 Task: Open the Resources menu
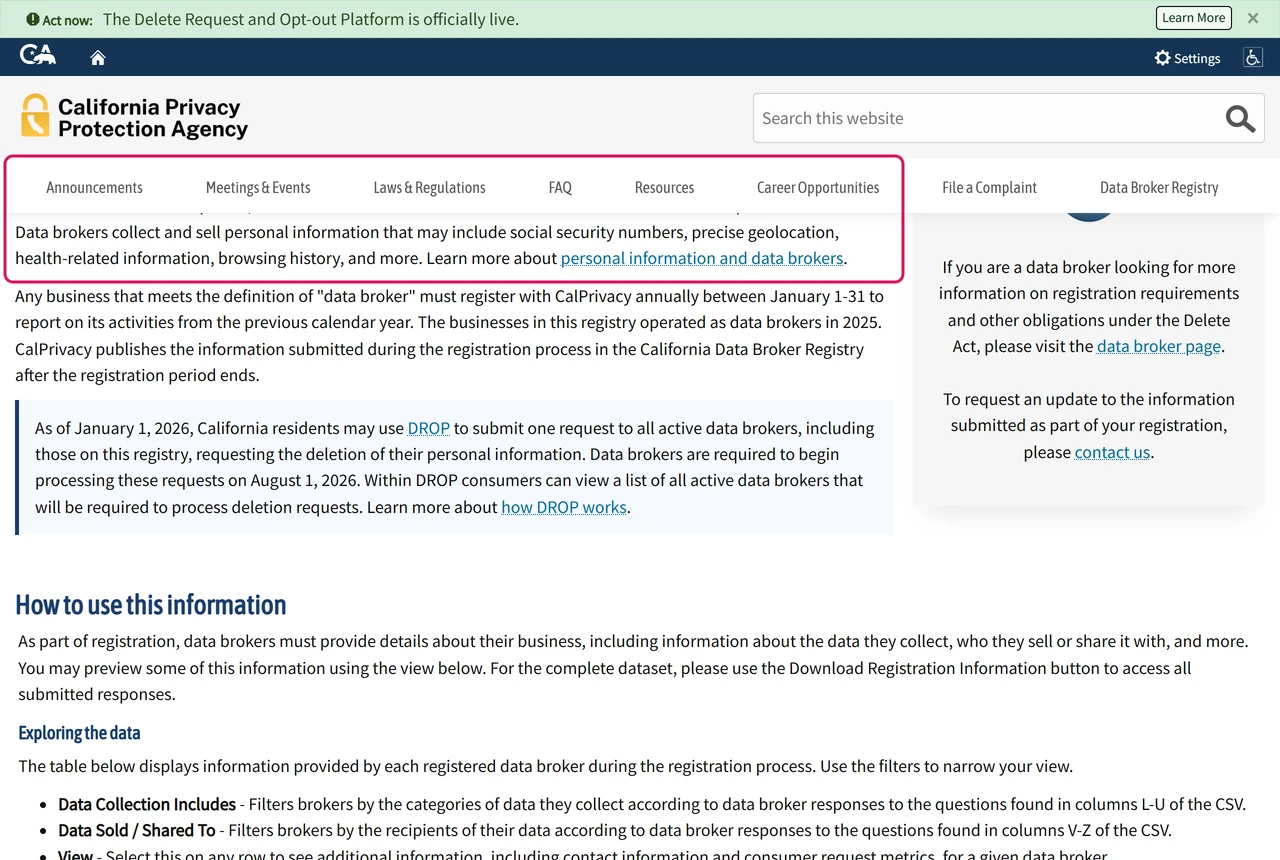[664, 187]
